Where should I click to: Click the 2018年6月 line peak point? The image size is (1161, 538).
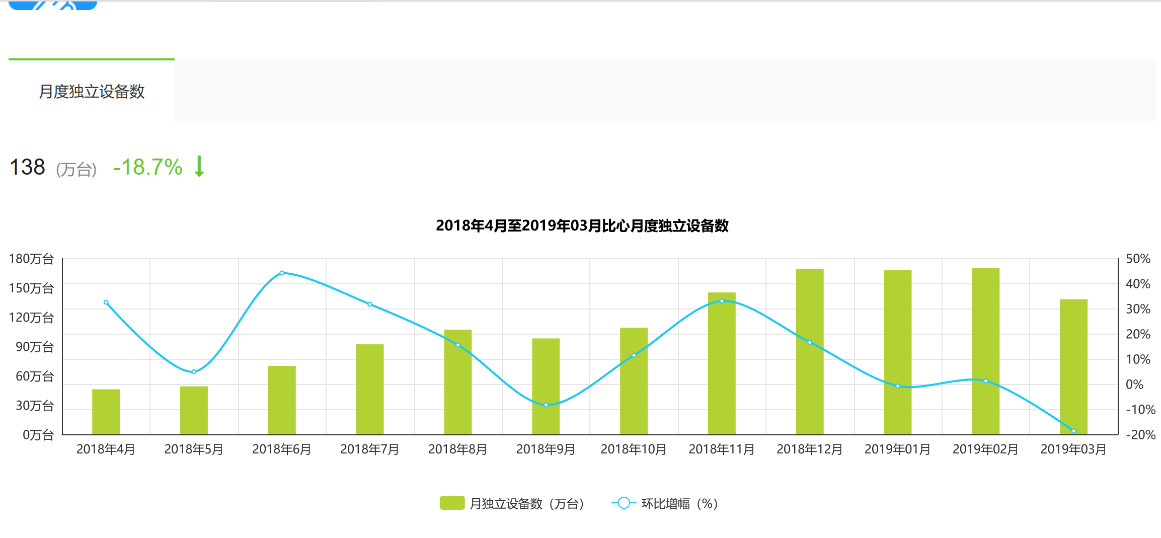point(282,273)
